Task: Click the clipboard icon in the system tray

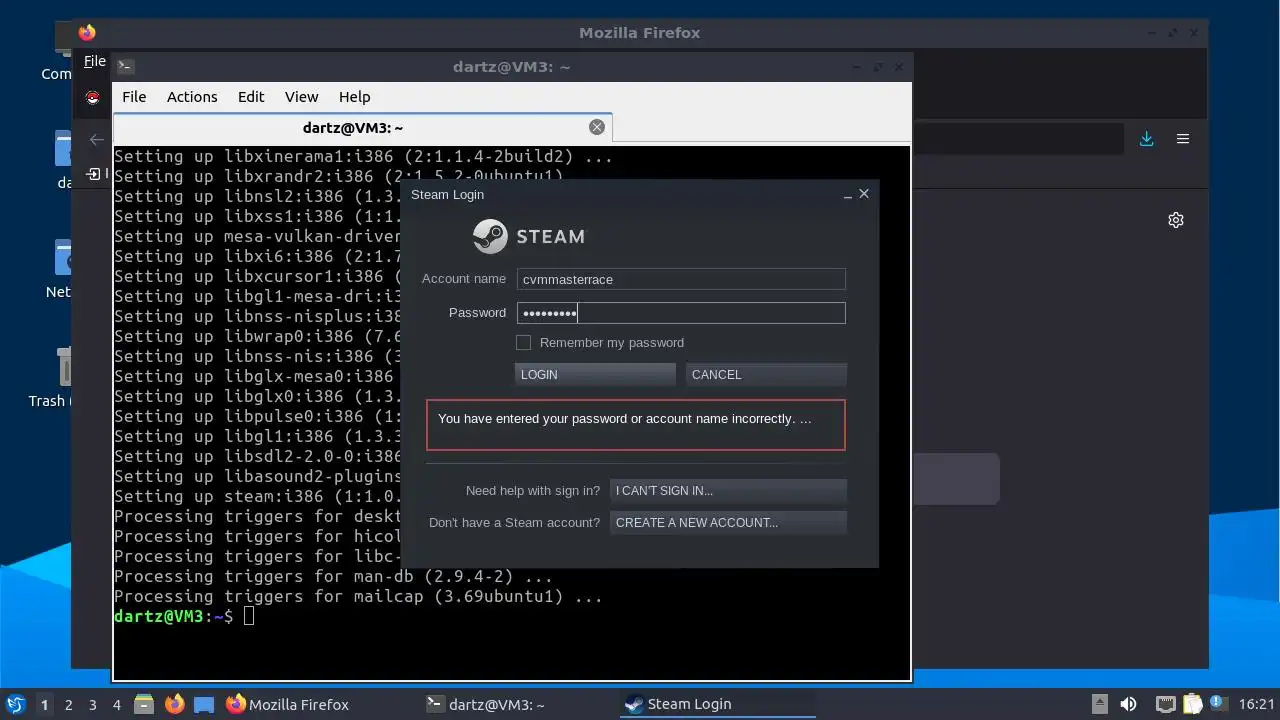Action: (1191, 704)
